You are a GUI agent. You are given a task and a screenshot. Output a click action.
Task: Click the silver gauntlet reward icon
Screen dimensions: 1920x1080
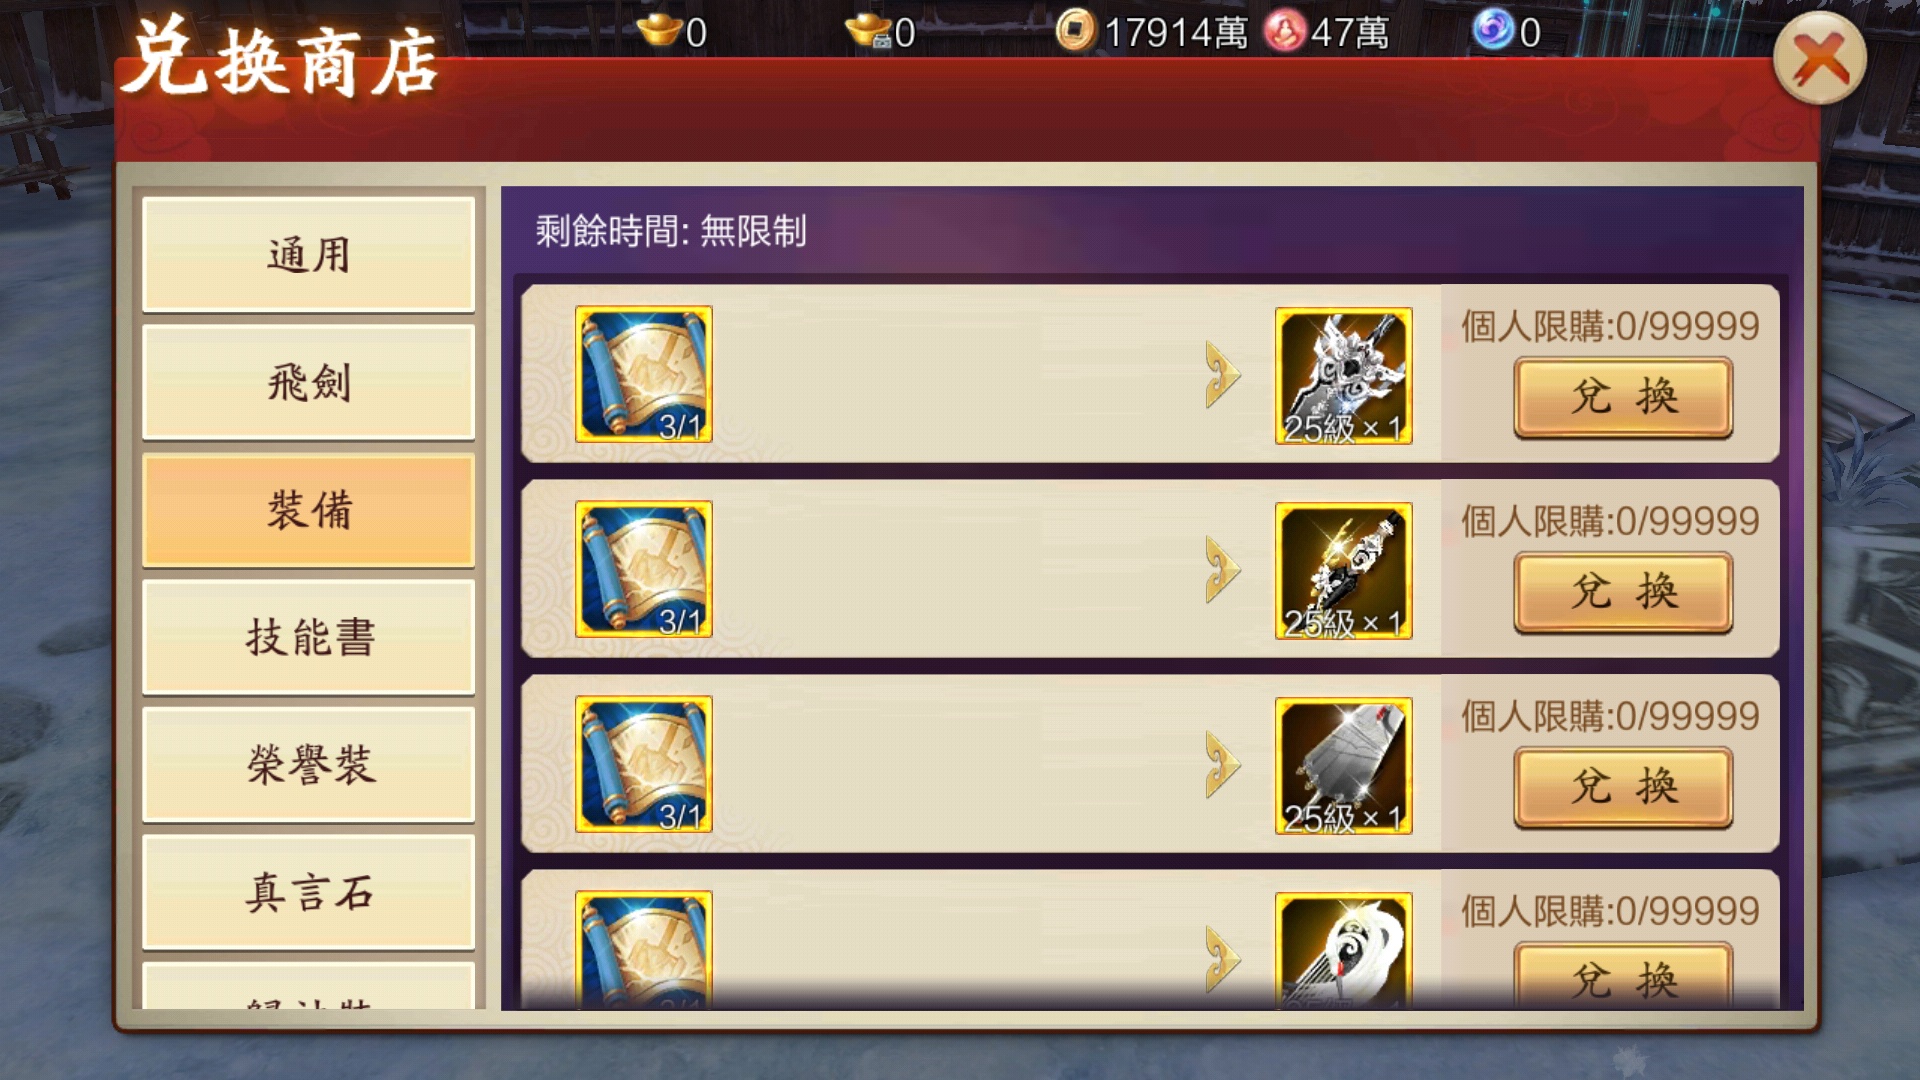pyautogui.click(x=1343, y=766)
